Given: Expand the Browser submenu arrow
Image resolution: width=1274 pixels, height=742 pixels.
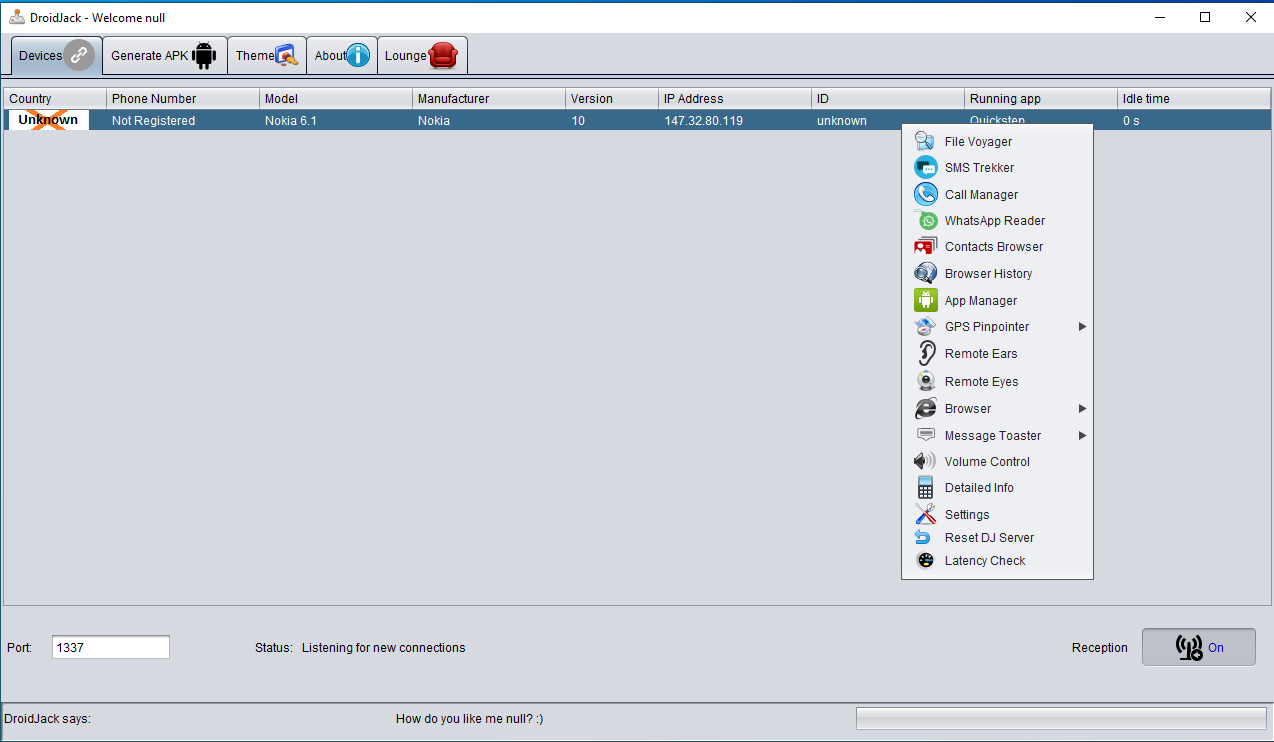Looking at the screenshot, I should [1082, 409].
